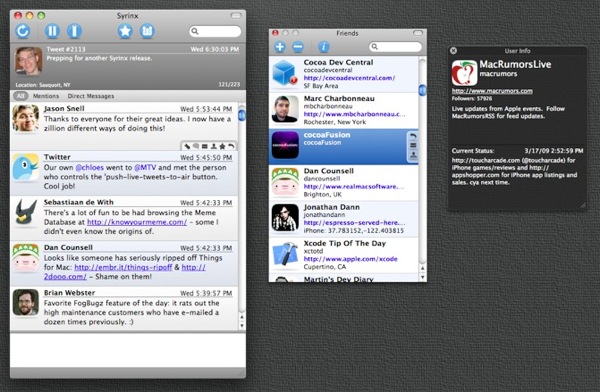Refresh tweets in Syrinx toolbar
Image resolution: width=600 pixels, height=392 pixels.
click(23, 31)
